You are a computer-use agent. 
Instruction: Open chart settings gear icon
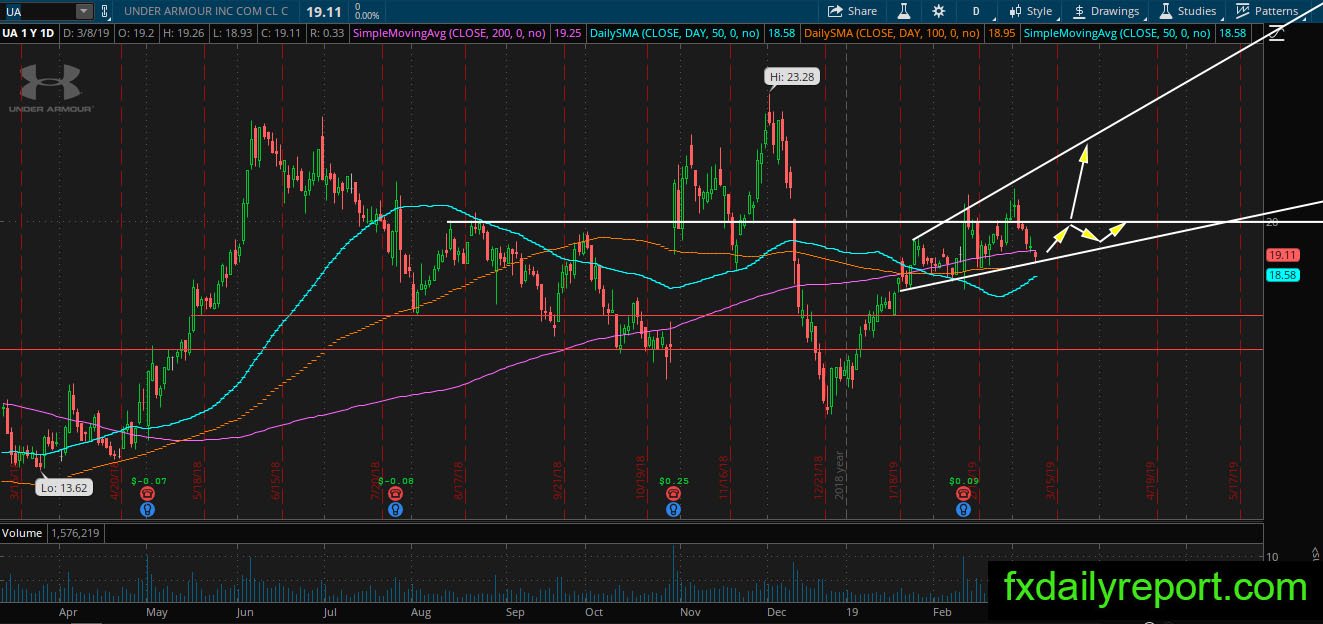(x=938, y=11)
